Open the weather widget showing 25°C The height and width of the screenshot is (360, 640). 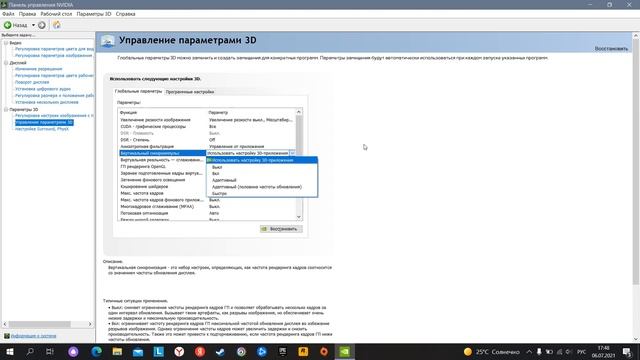(491, 352)
